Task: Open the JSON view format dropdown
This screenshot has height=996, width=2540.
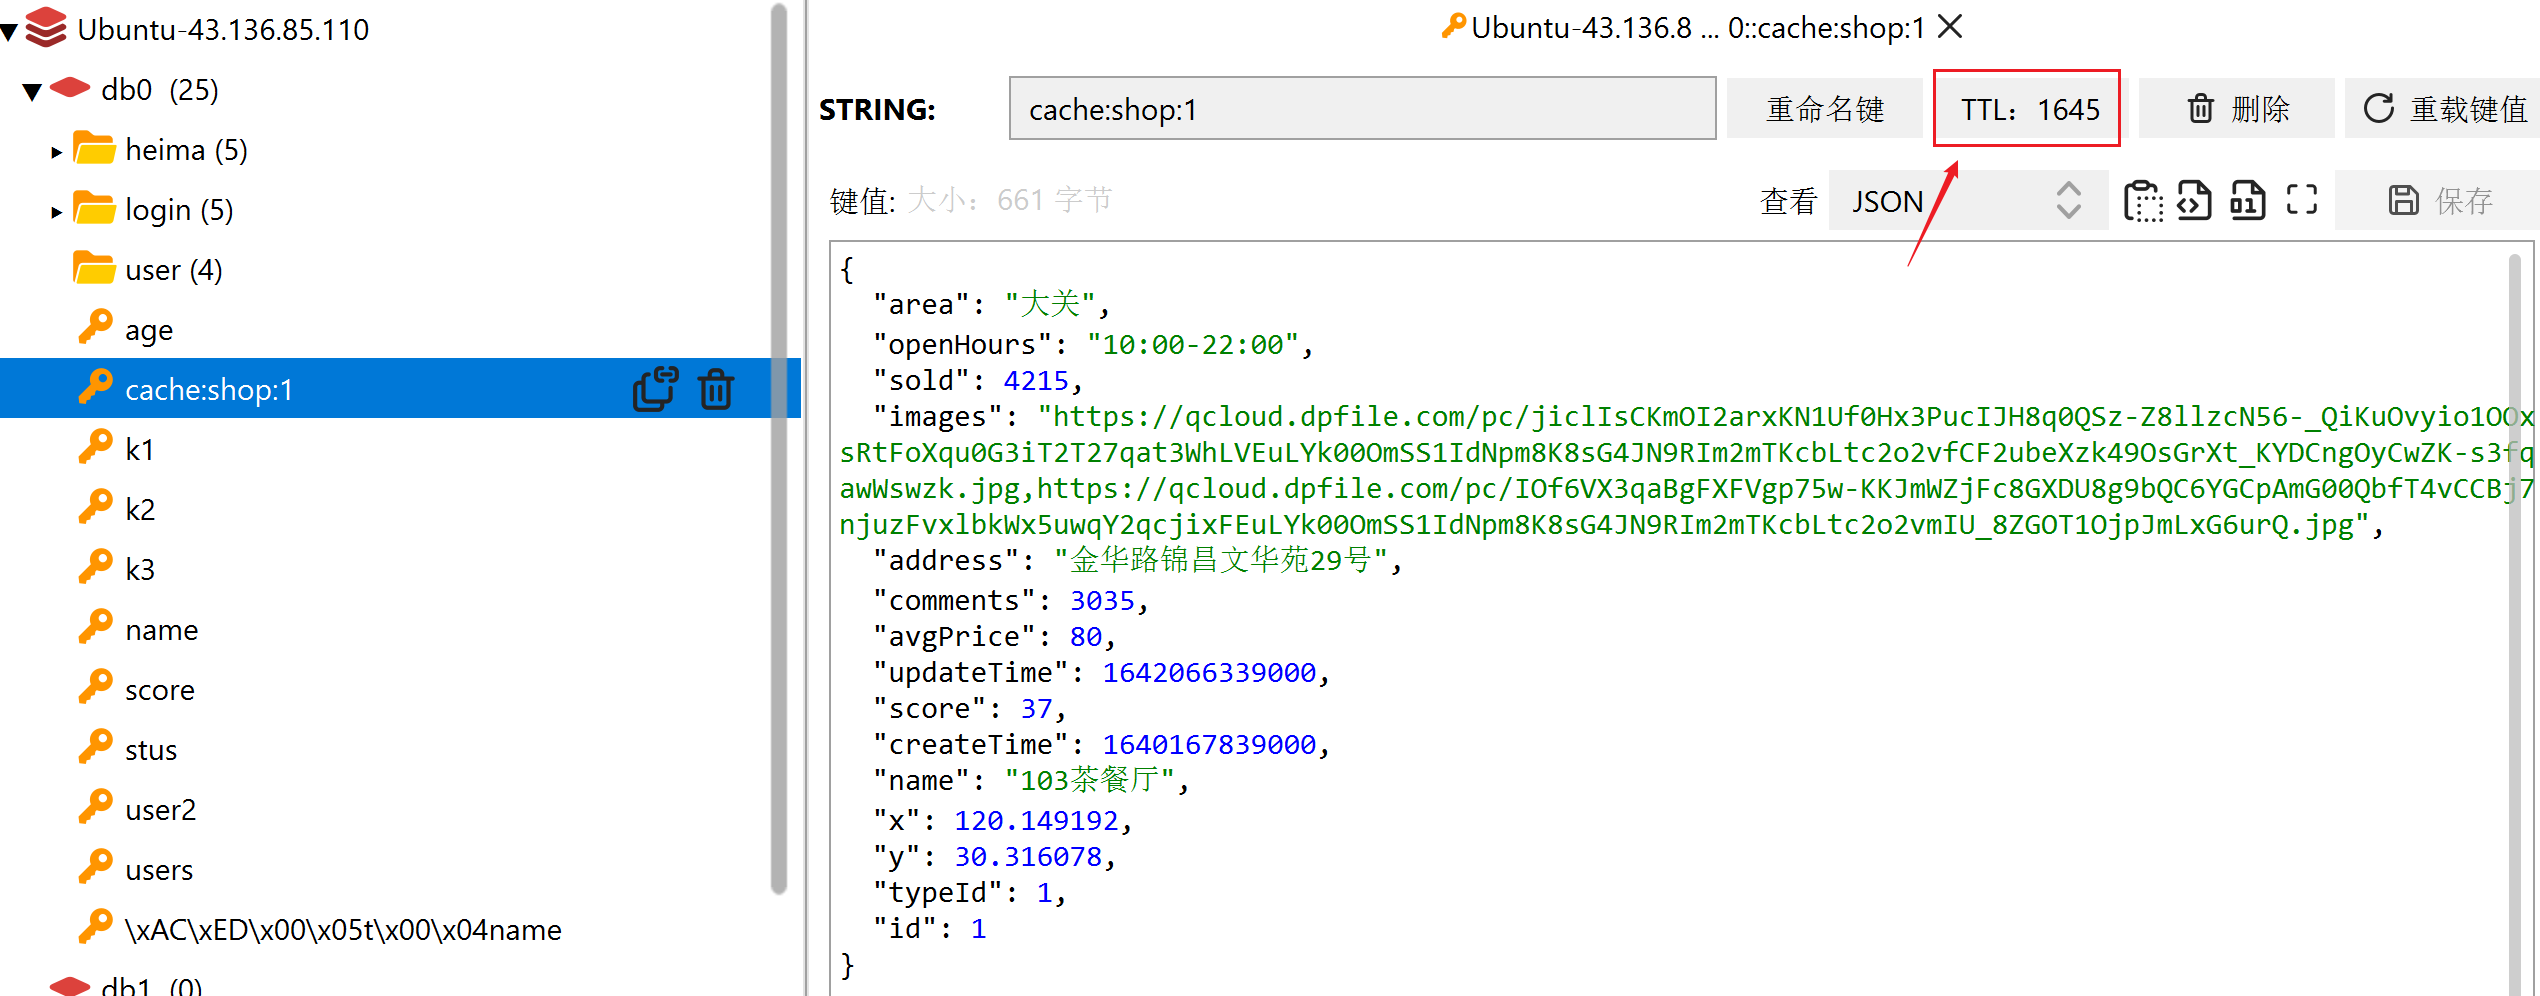Action: tap(1968, 201)
